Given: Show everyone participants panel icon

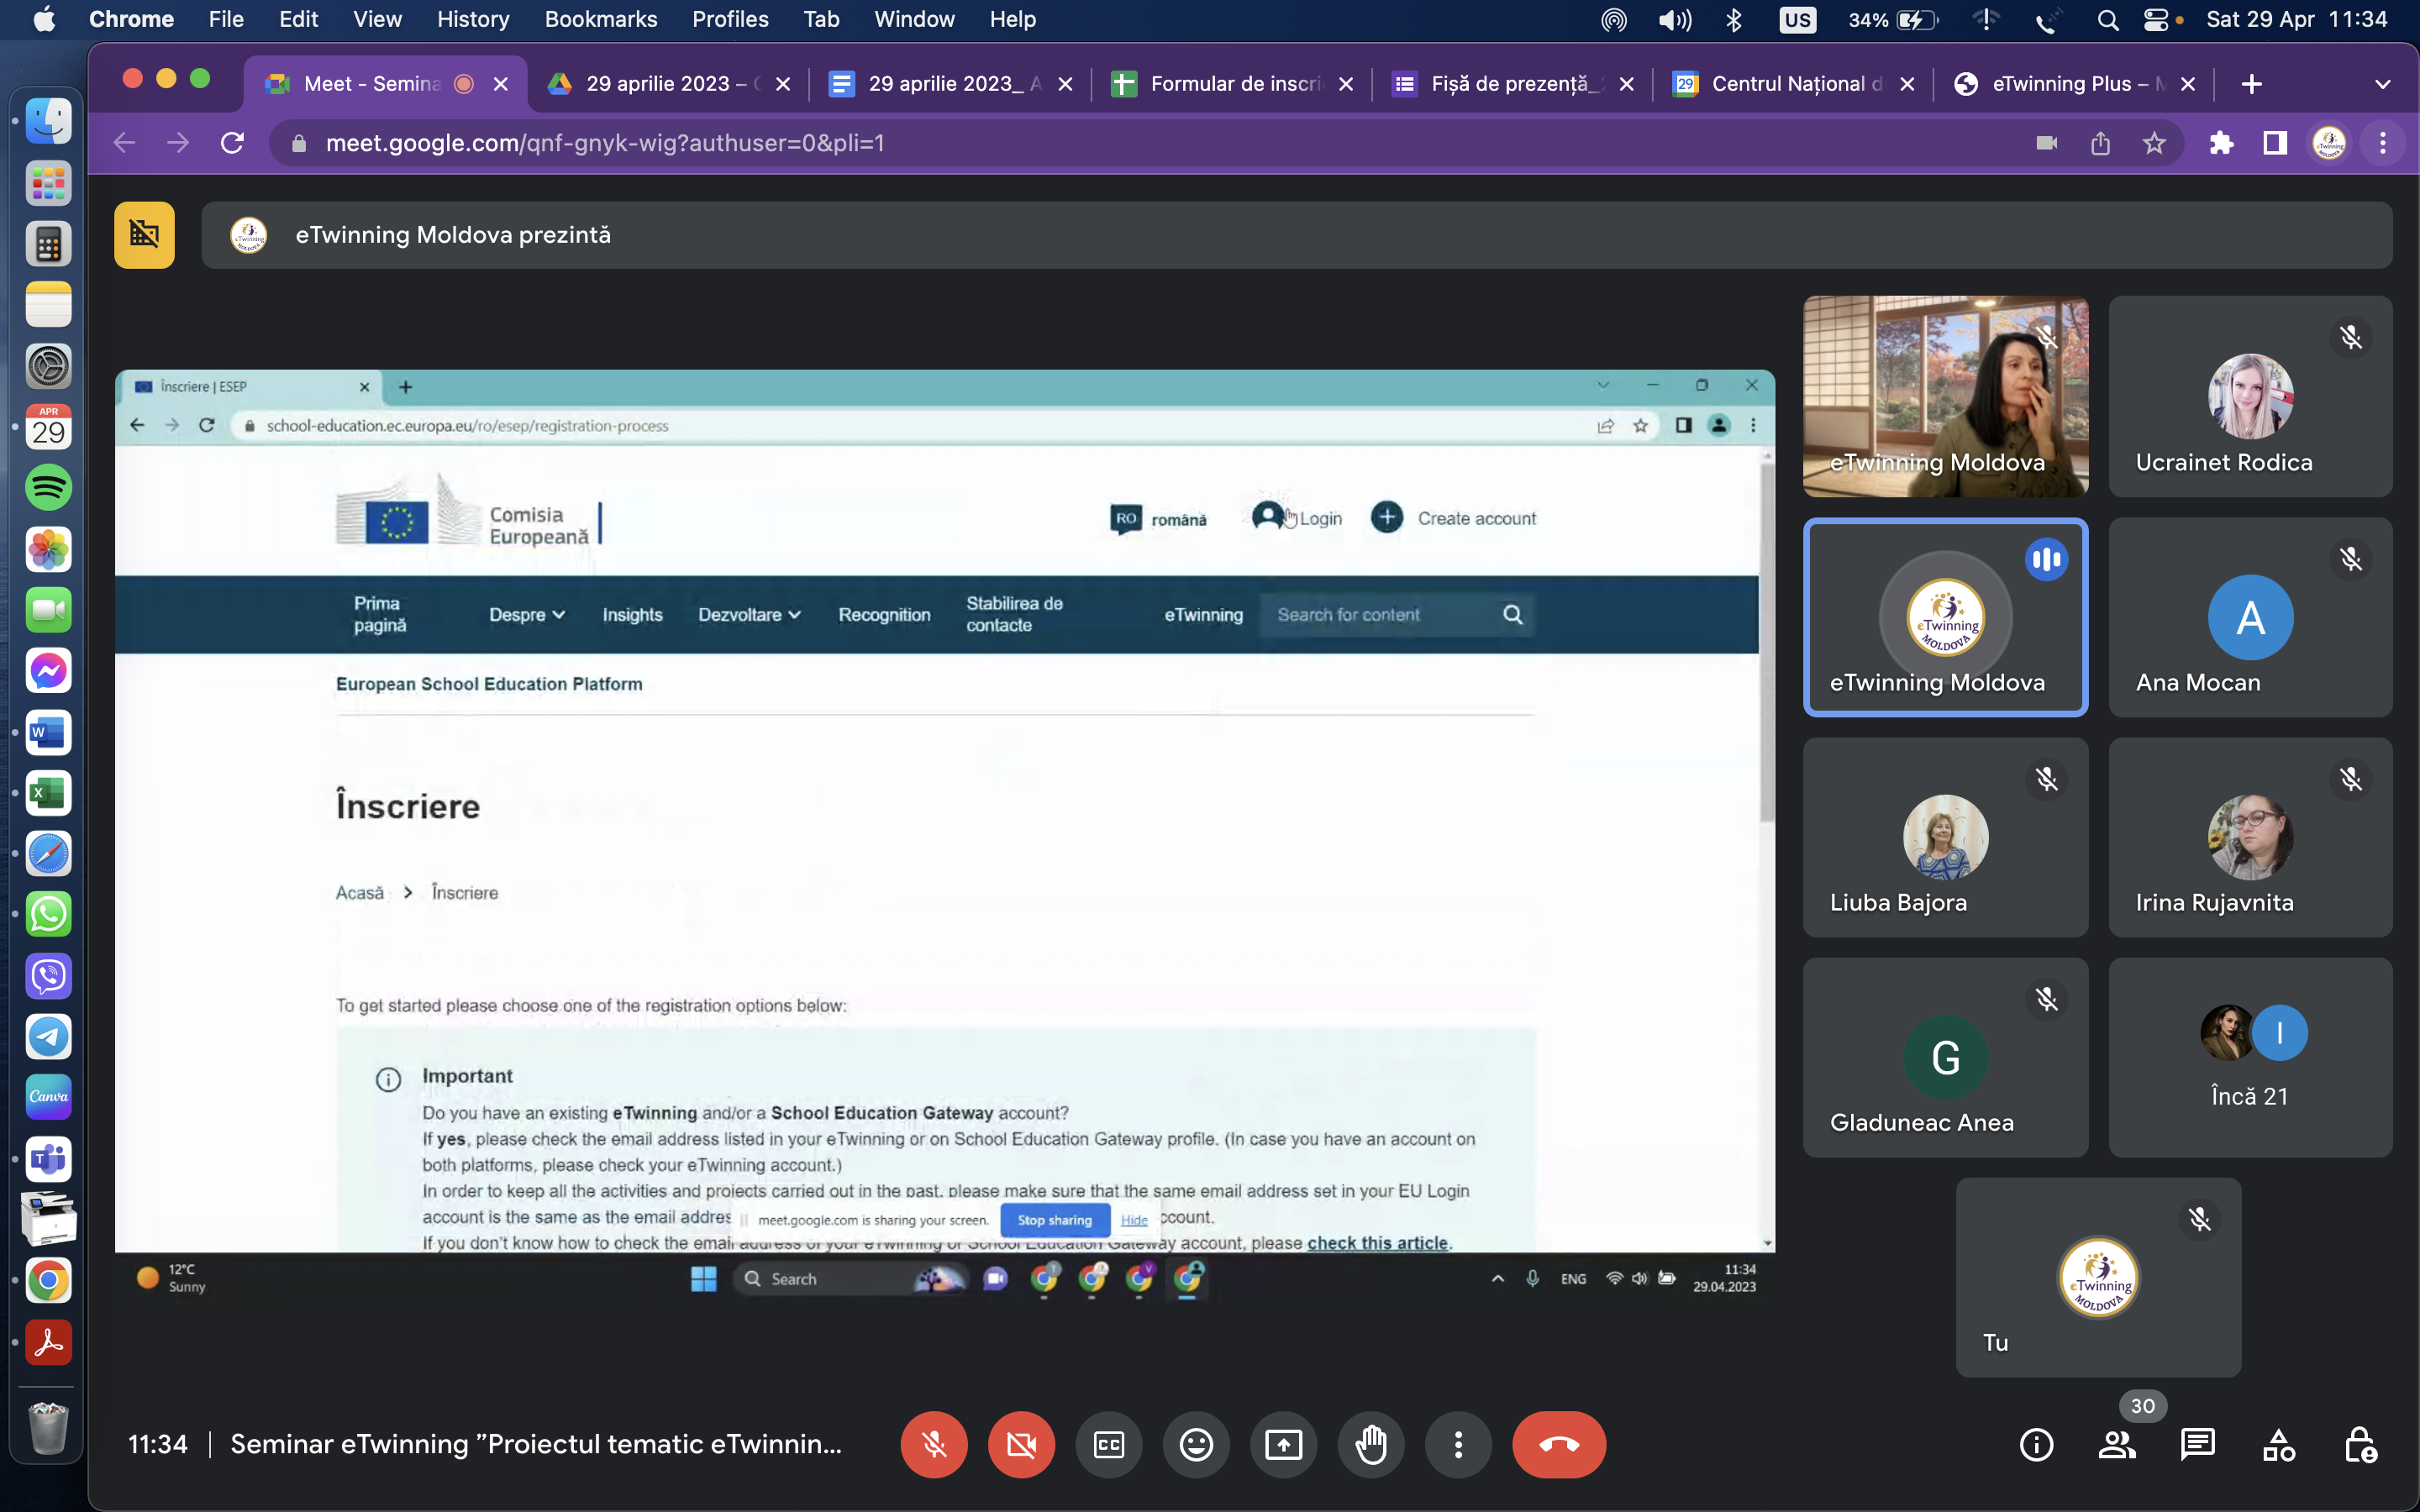Looking at the screenshot, I should pyautogui.click(x=2117, y=1444).
